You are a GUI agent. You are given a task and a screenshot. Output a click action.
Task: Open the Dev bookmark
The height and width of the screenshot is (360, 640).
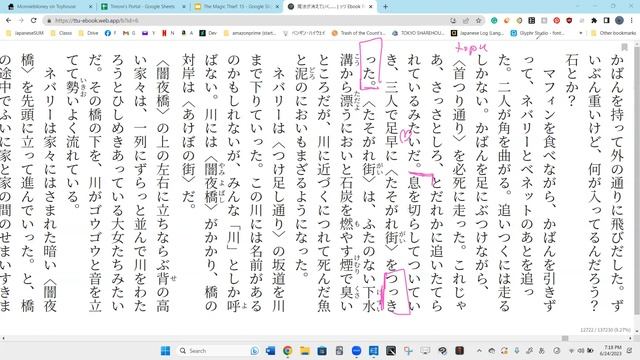(x=208, y=33)
